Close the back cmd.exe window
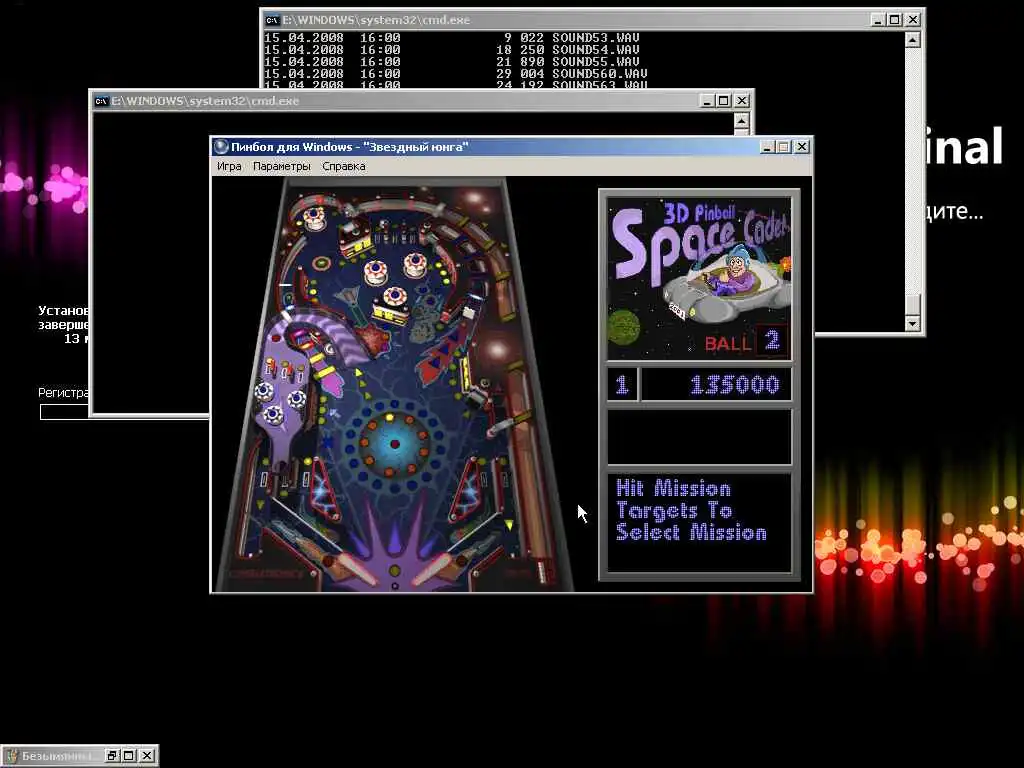 [913, 20]
